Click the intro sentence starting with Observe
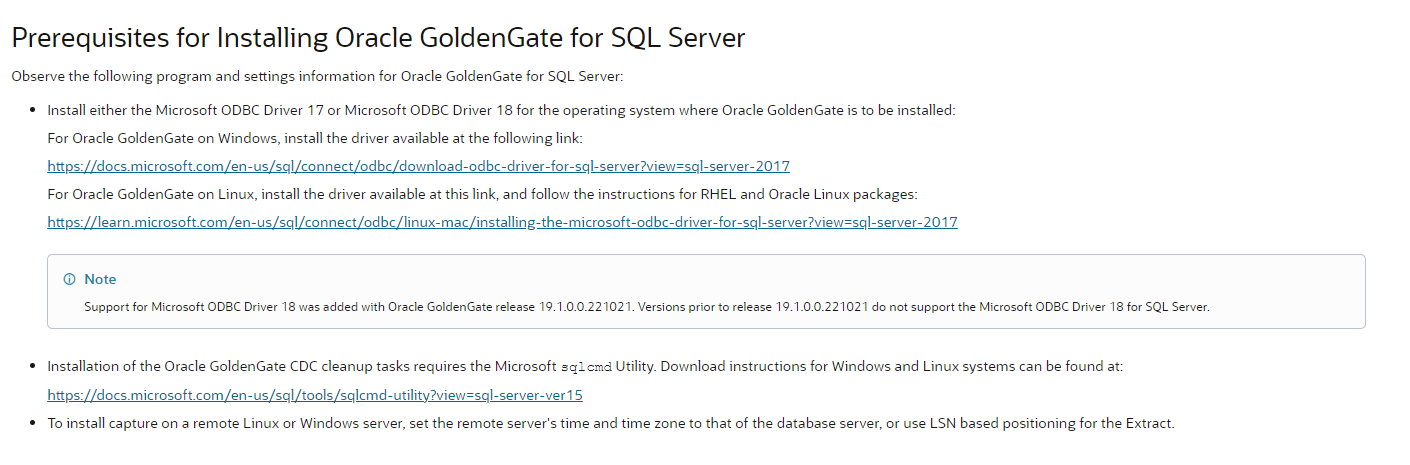Screen dimensions: 1410x465 (x=317, y=76)
